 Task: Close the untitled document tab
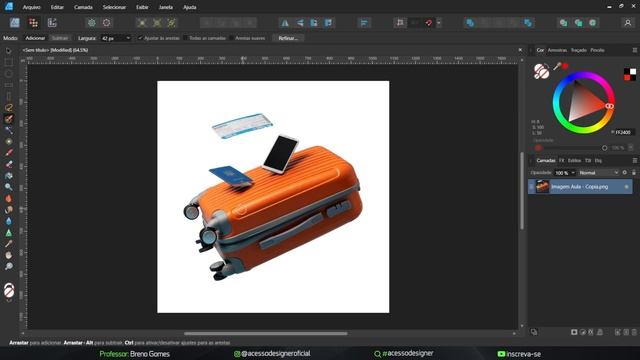520,50
